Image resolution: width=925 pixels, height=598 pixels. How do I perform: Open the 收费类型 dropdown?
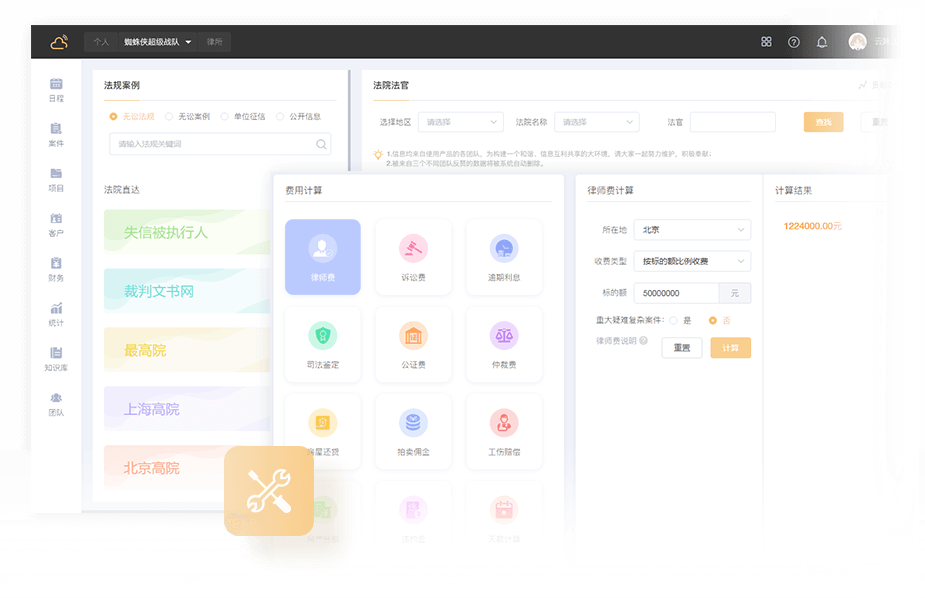(692, 261)
